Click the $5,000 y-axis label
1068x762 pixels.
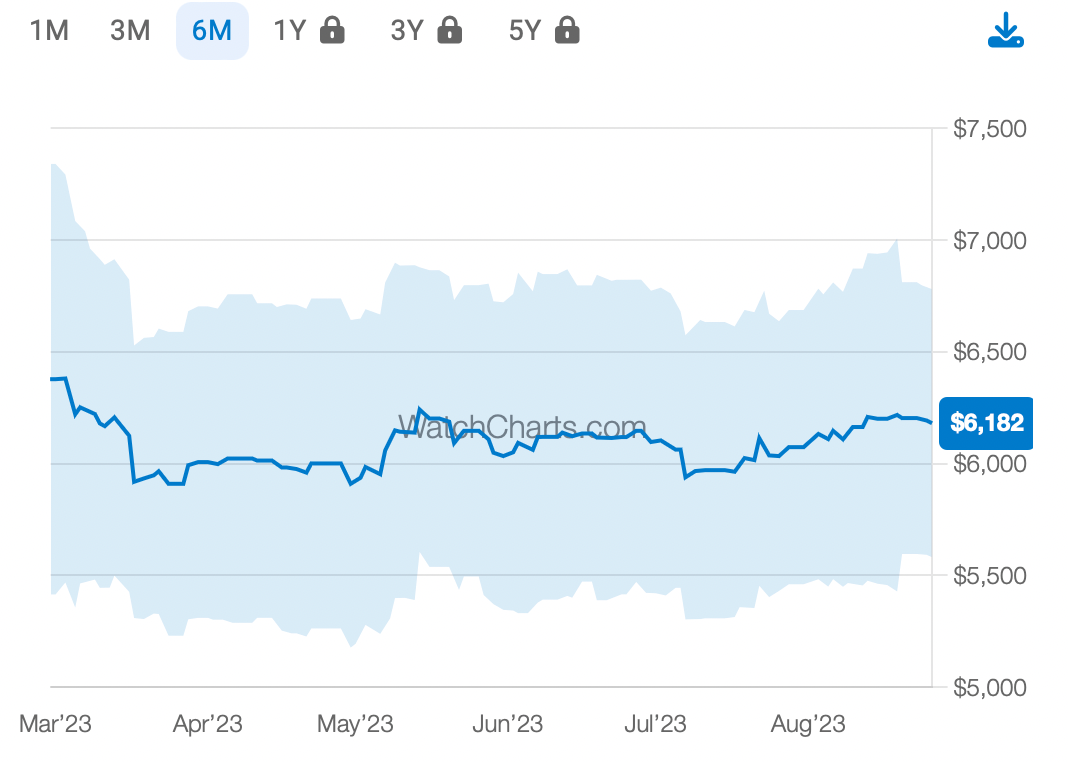(988, 688)
